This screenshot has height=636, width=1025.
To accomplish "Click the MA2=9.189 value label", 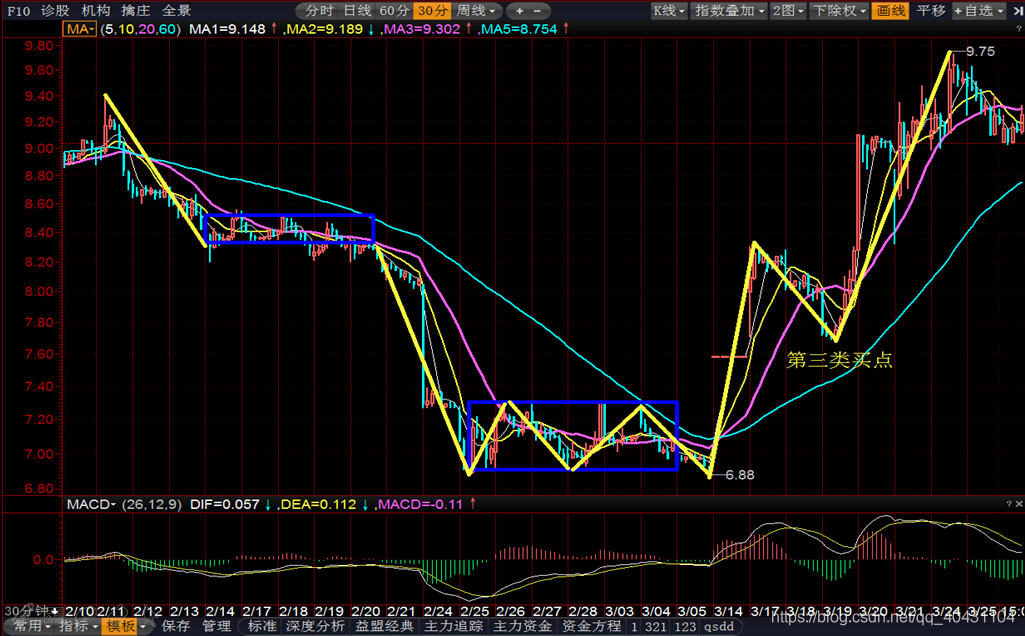I will click(x=325, y=29).
